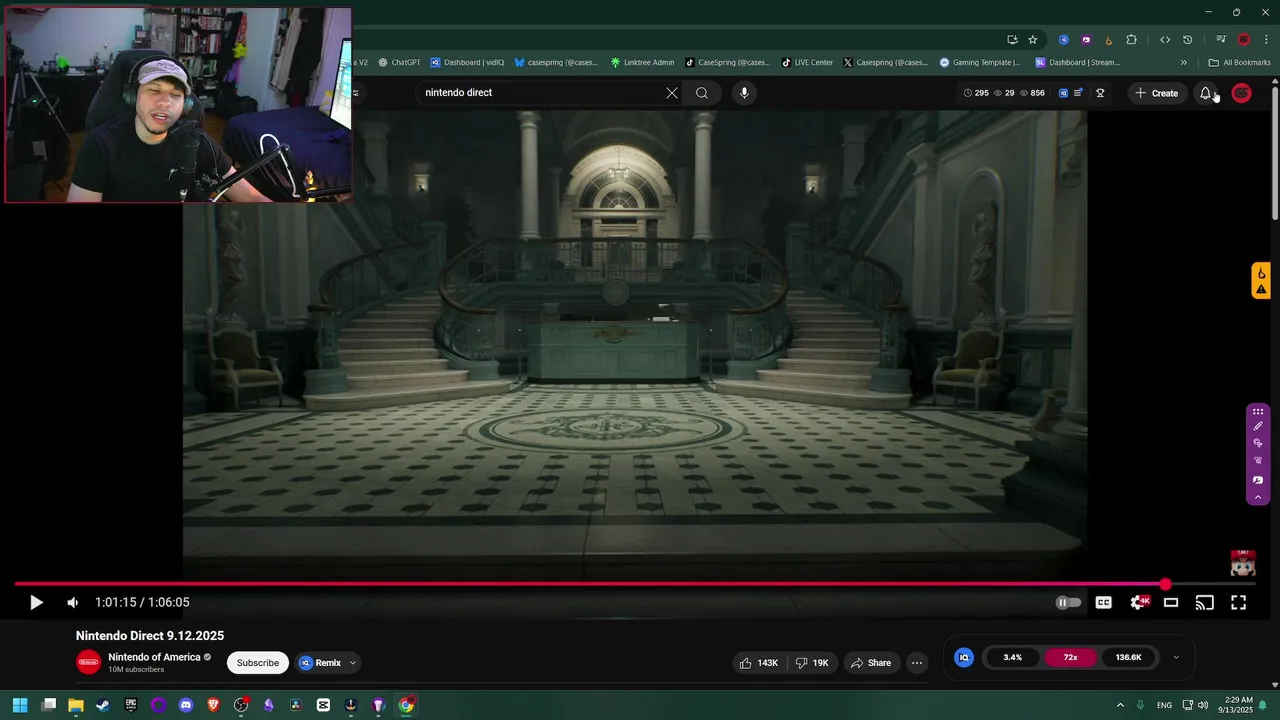
Task: Open ChatGPT bookmark
Action: pyautogui.click(x=399, y=62)
